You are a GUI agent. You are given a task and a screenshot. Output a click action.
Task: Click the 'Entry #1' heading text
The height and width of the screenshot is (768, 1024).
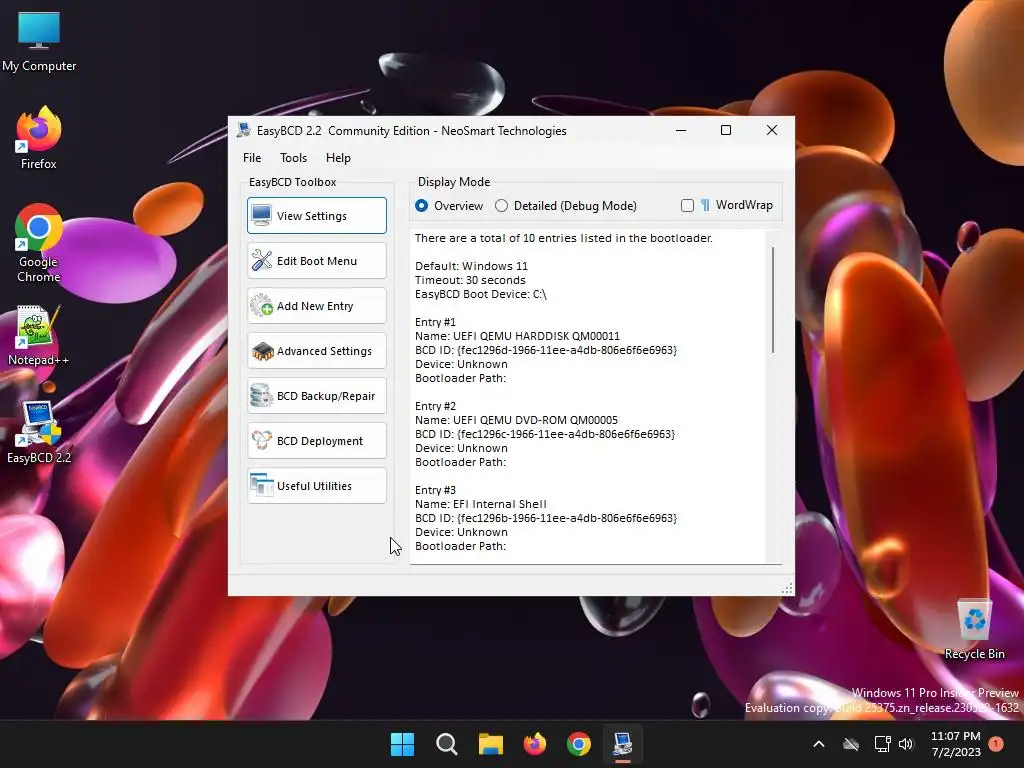coord(436,322)
